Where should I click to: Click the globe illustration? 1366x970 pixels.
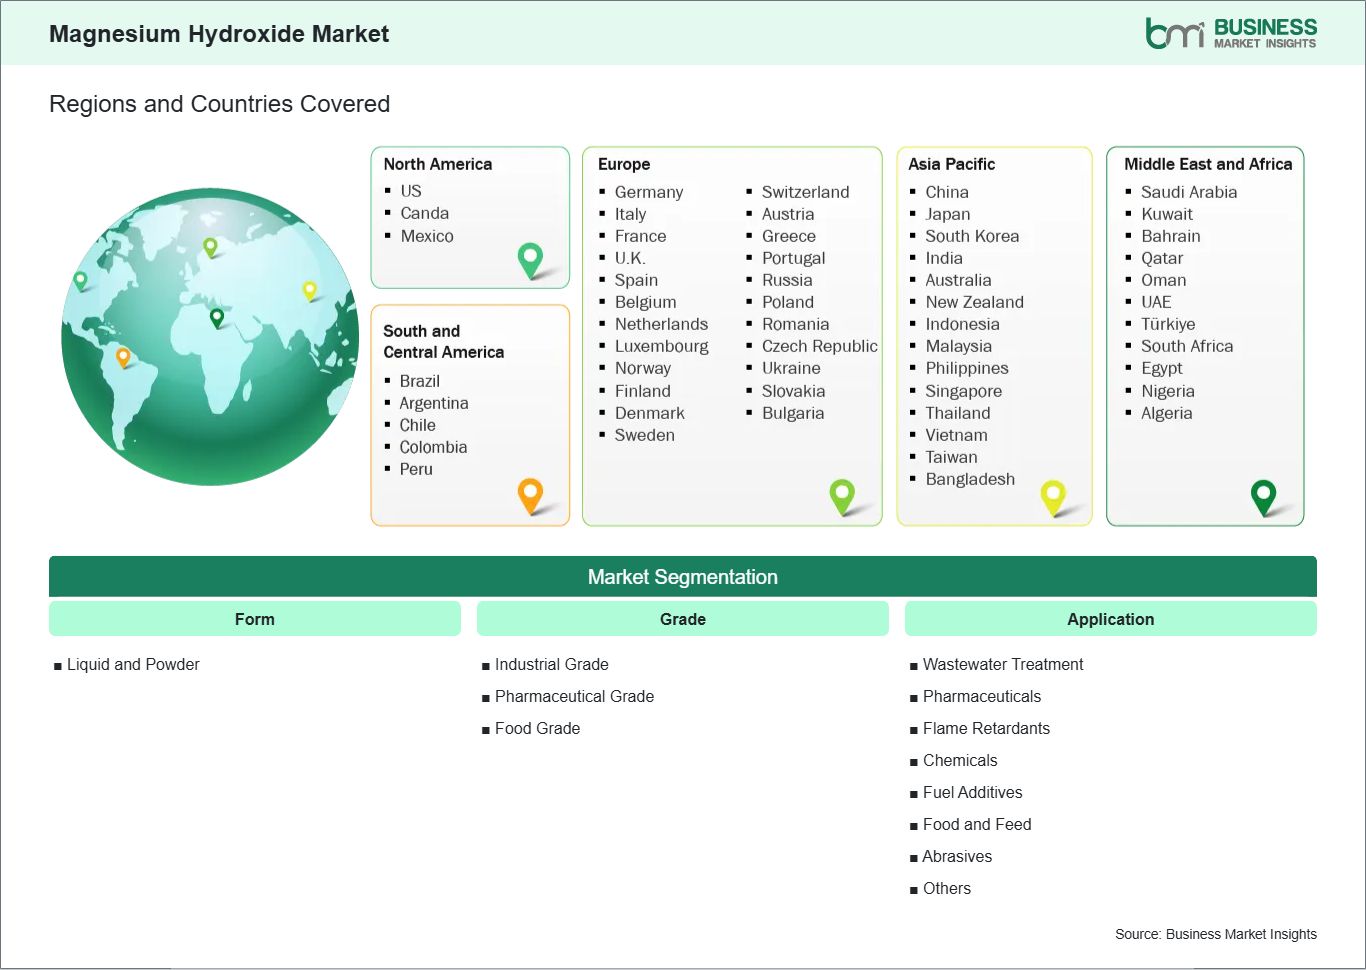point(209,337)
